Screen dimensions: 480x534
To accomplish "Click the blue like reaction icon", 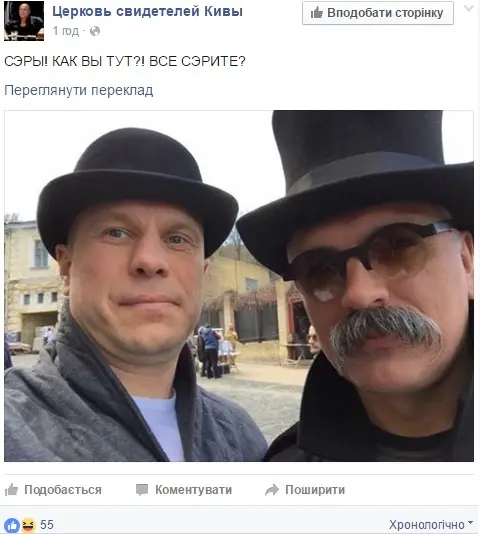I will pyautogui.click(x=12, y=525).
